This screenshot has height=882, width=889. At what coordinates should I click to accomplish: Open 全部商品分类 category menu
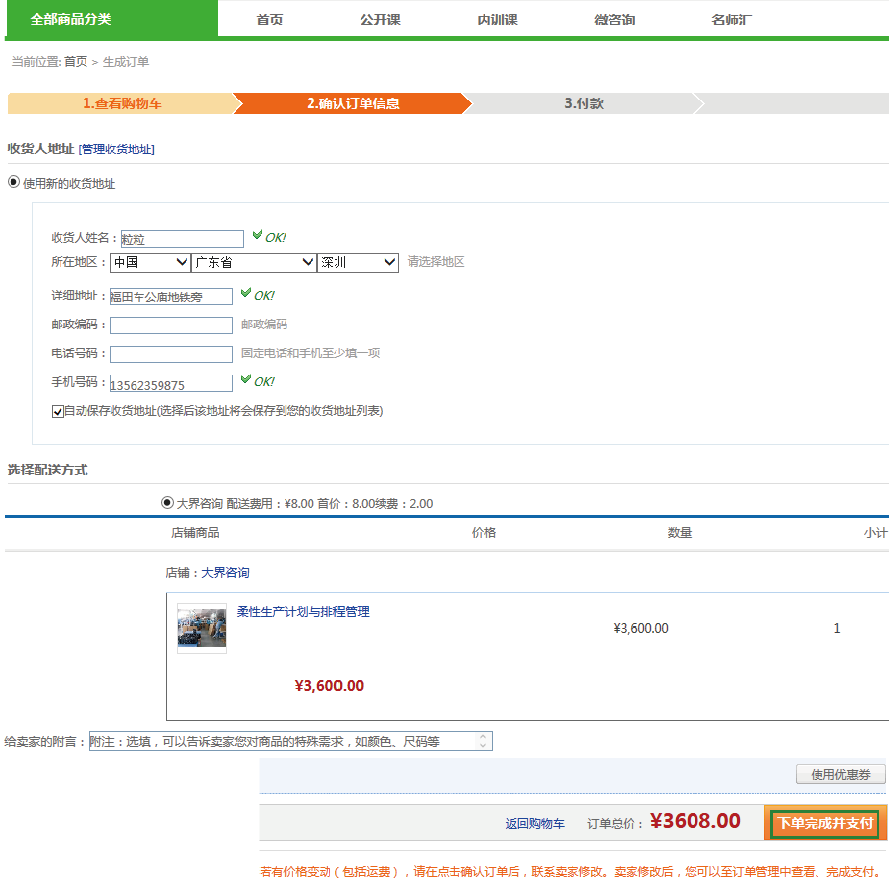coord(71,19)
